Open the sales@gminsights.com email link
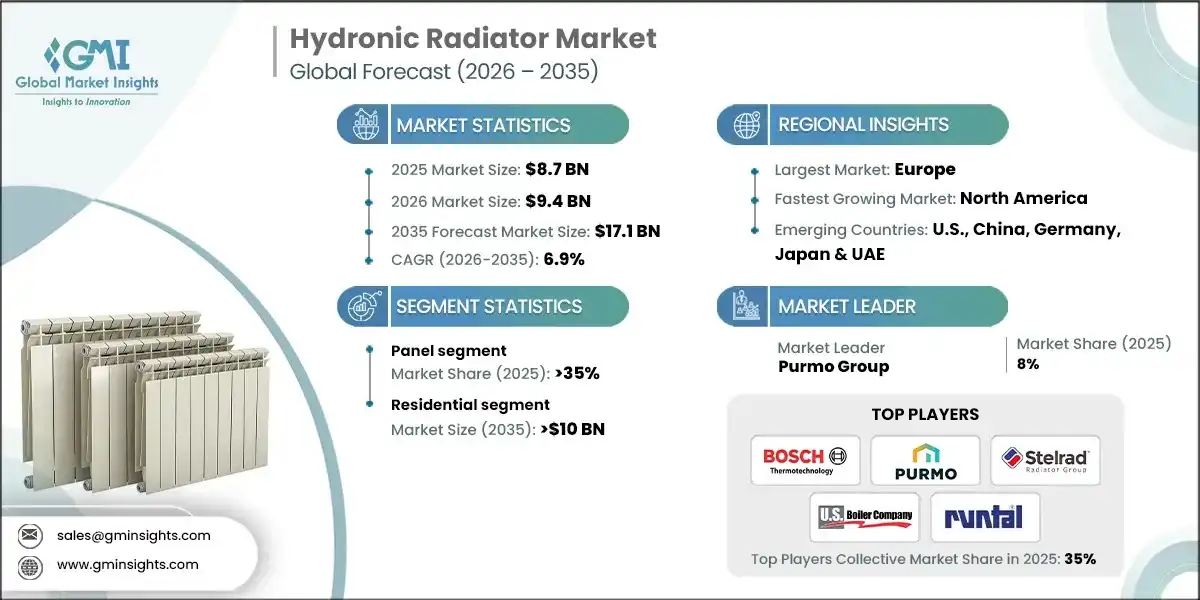 point(133,535)
